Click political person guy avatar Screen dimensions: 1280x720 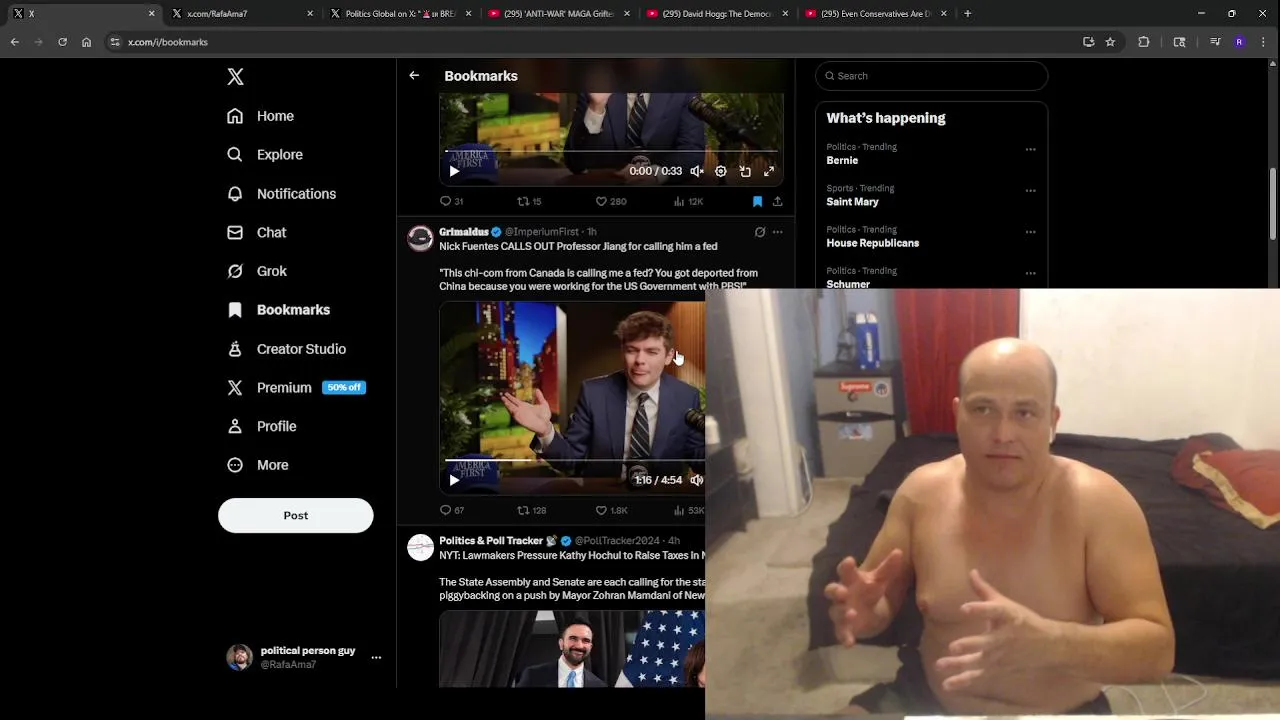click(x=239, y=657)
